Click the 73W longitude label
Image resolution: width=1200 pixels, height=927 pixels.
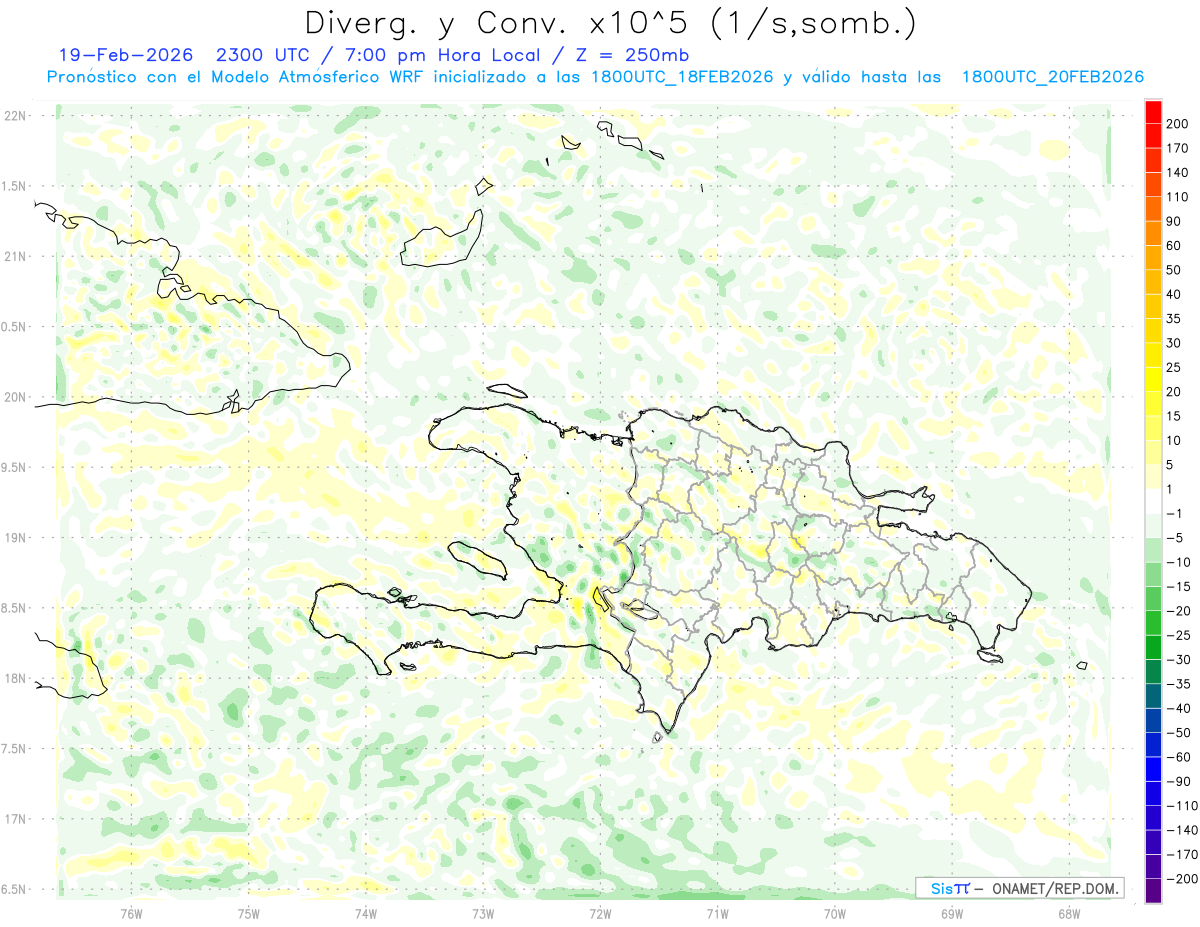point(483,913)
